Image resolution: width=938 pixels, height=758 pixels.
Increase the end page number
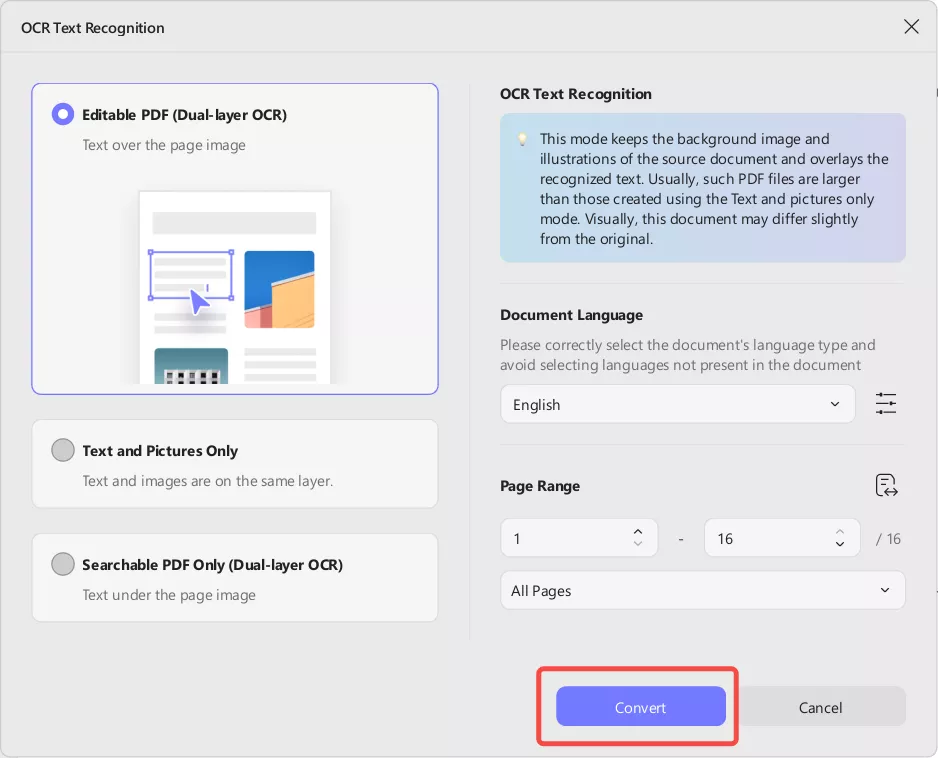[x=840, y=531]
